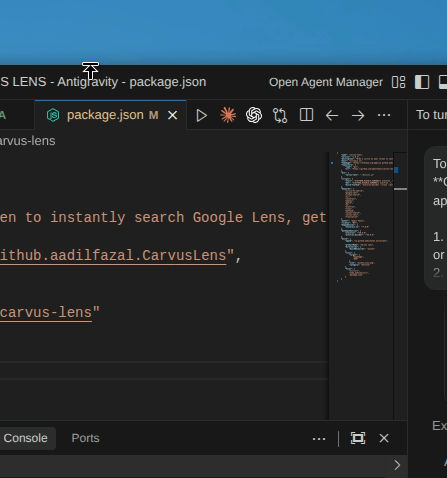The height and width of the screenshot is (478, 447).
Task: Close the package.json tab
Action: tap(172, 115)
